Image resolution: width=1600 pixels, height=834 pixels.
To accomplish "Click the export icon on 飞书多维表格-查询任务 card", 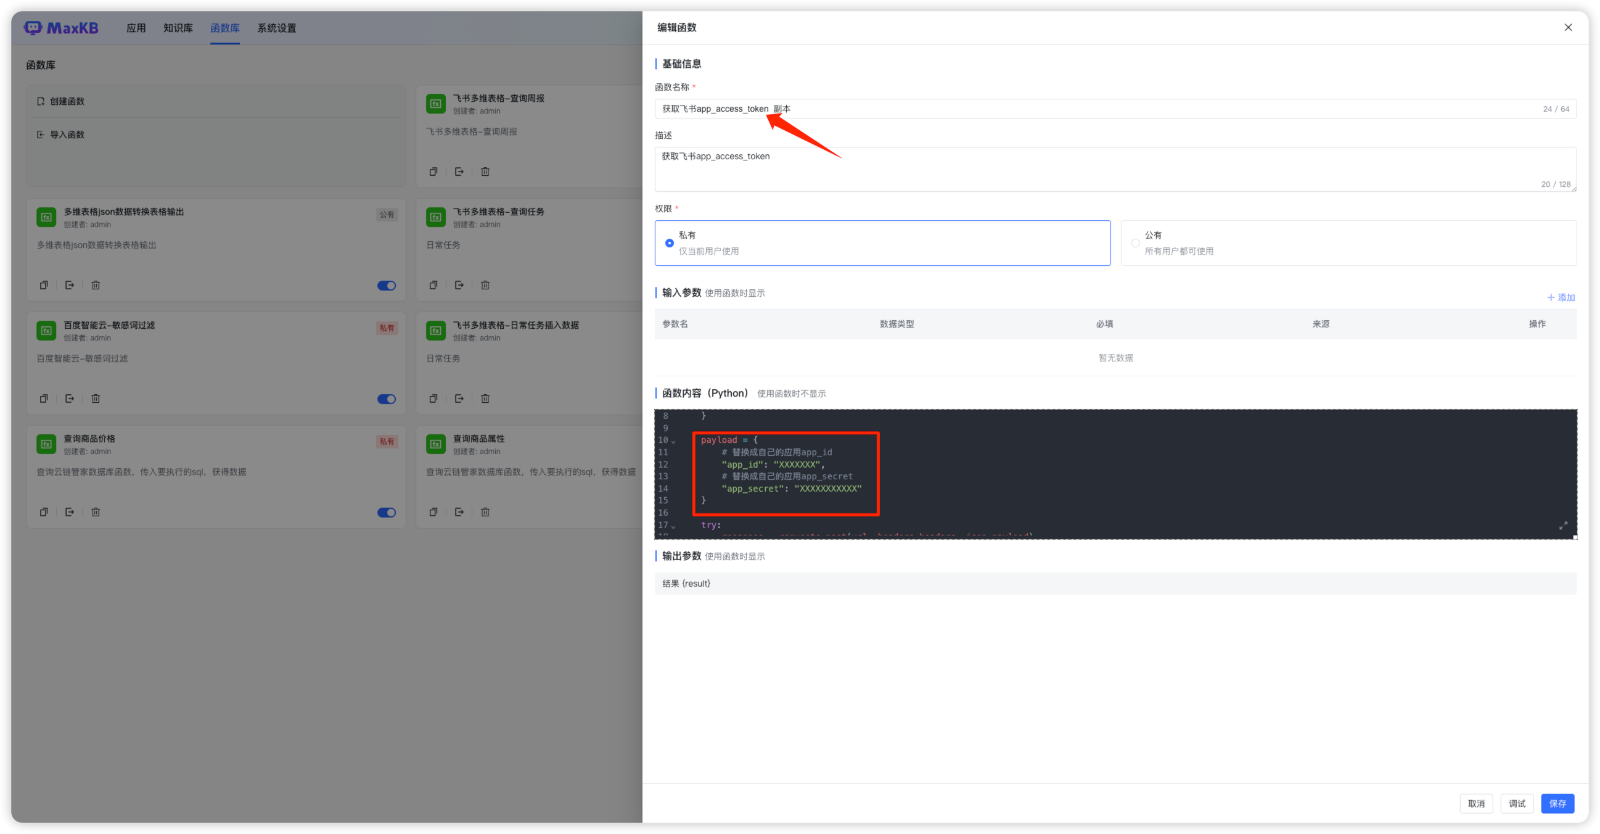I will point(459,285).
